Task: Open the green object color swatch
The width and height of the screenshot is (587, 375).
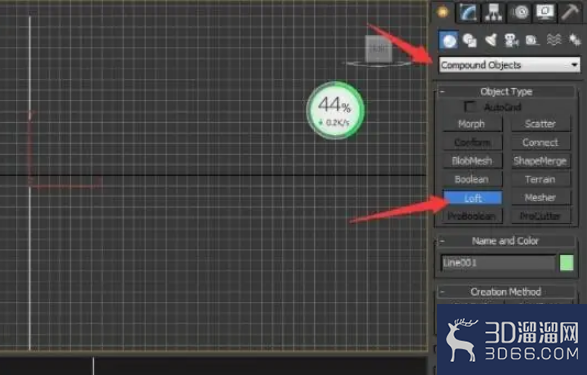Action: tap(566, 263)
